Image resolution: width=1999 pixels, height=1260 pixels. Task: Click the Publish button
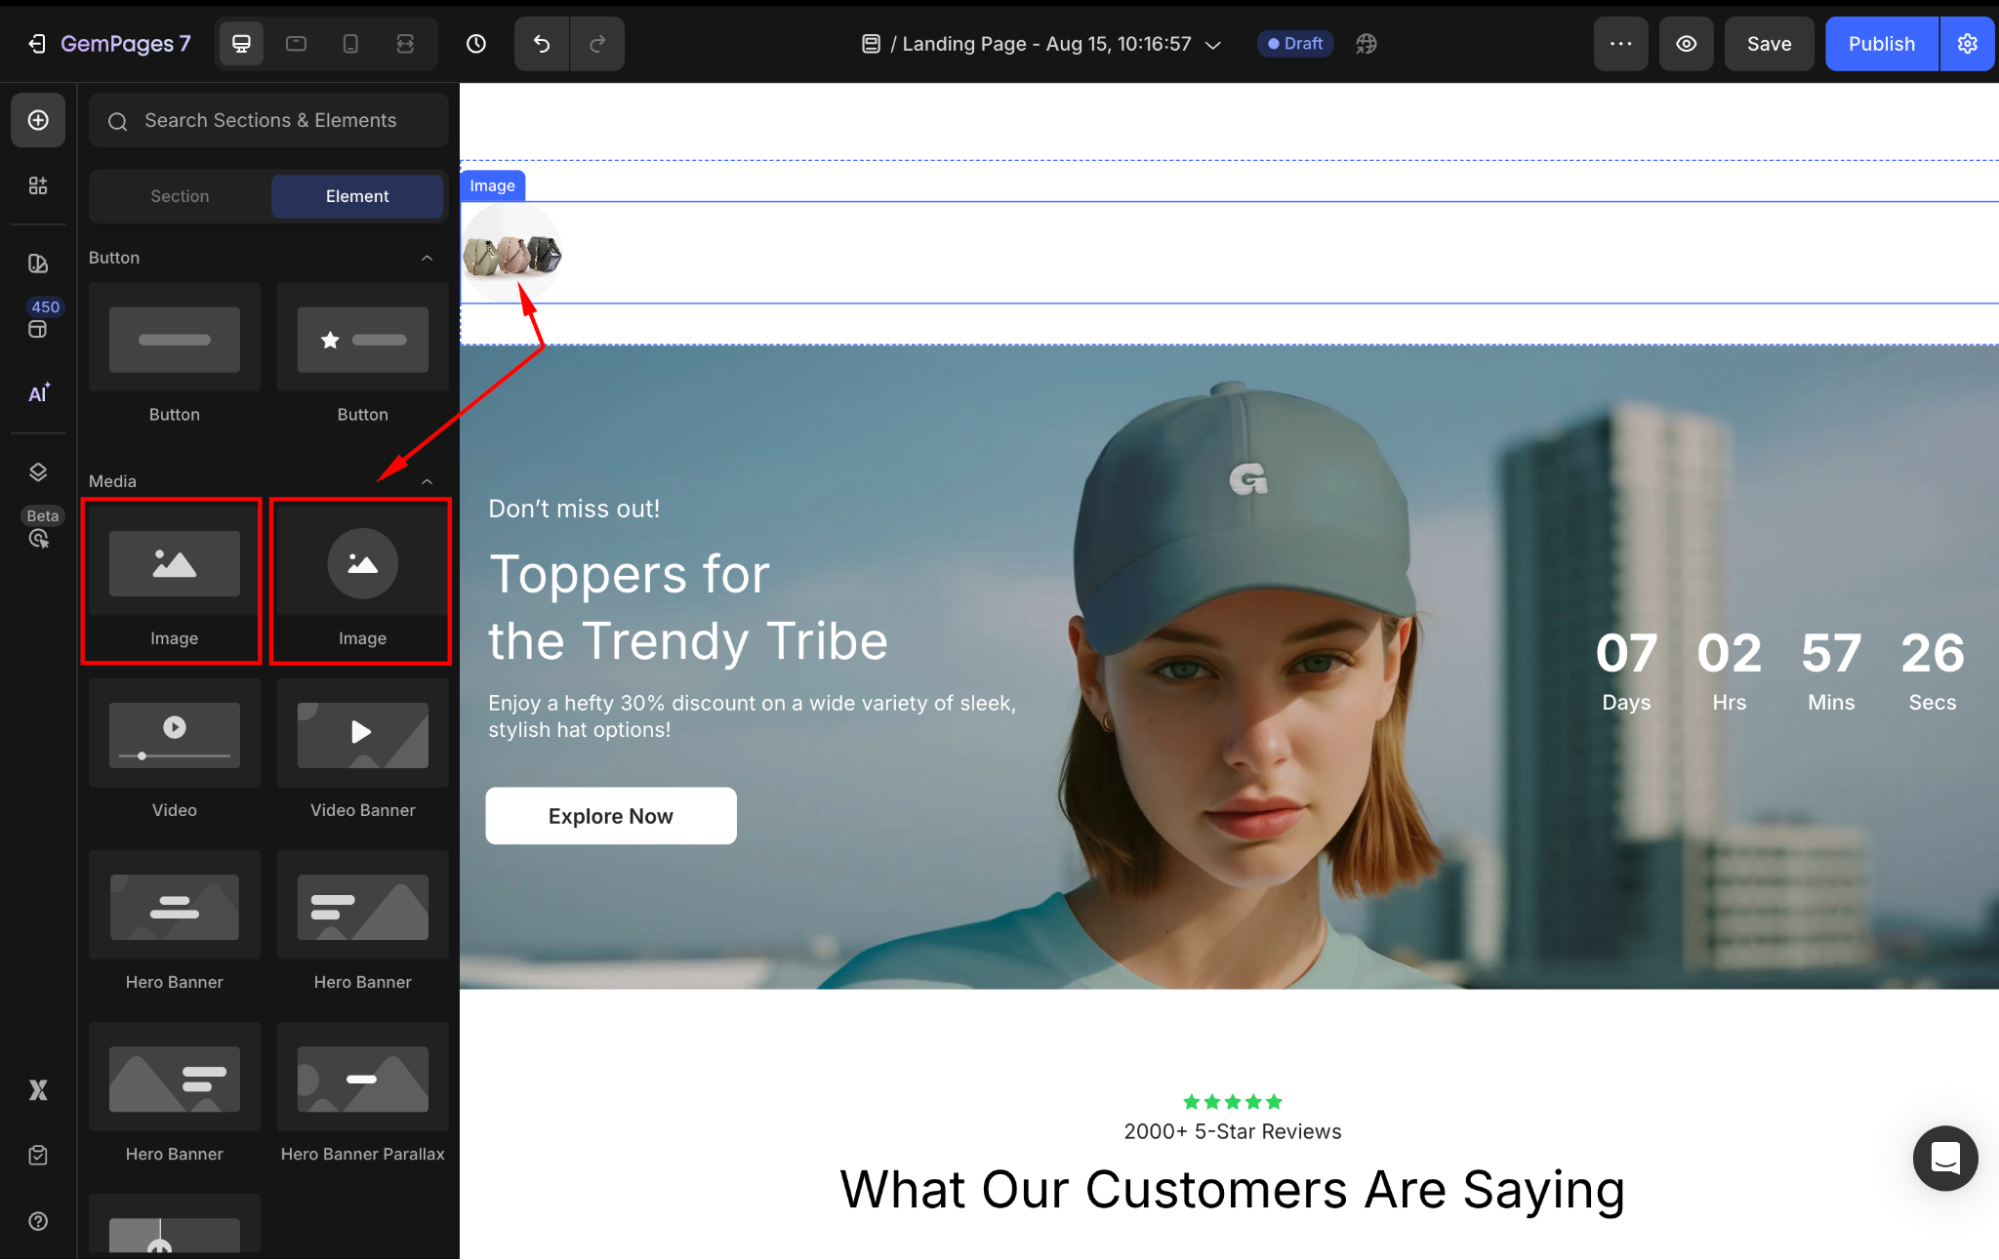[1880, 44]
